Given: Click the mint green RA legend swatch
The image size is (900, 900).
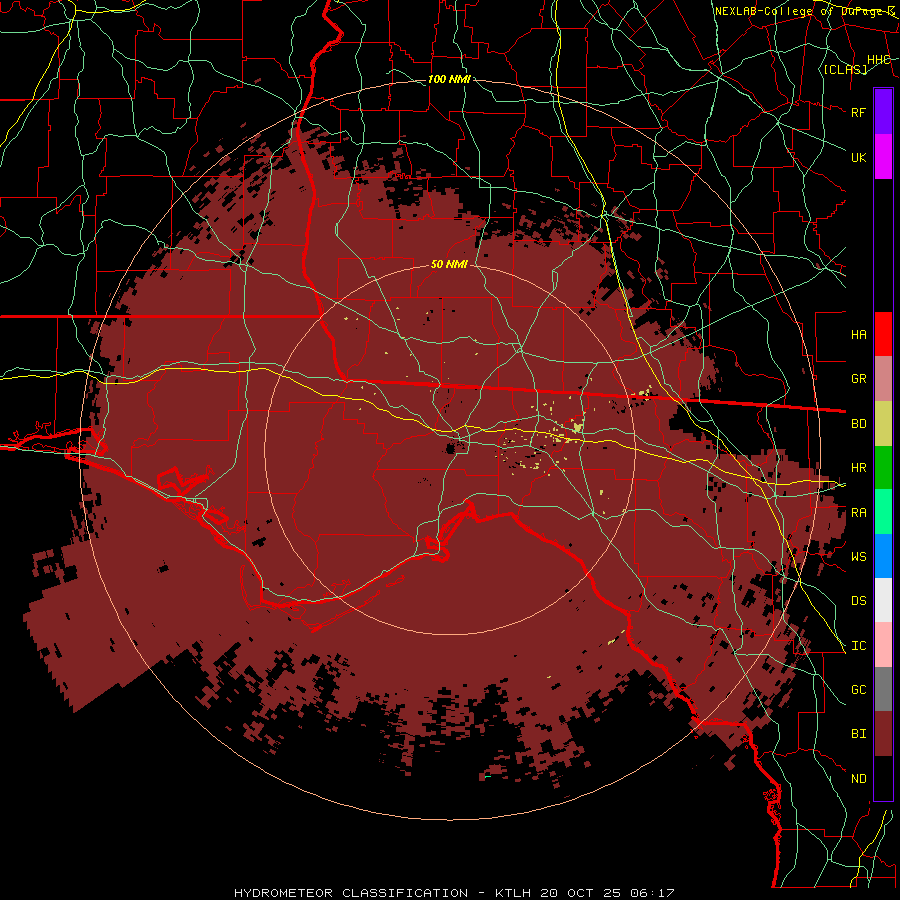Looking at the screenshot, I should point(883,512).
